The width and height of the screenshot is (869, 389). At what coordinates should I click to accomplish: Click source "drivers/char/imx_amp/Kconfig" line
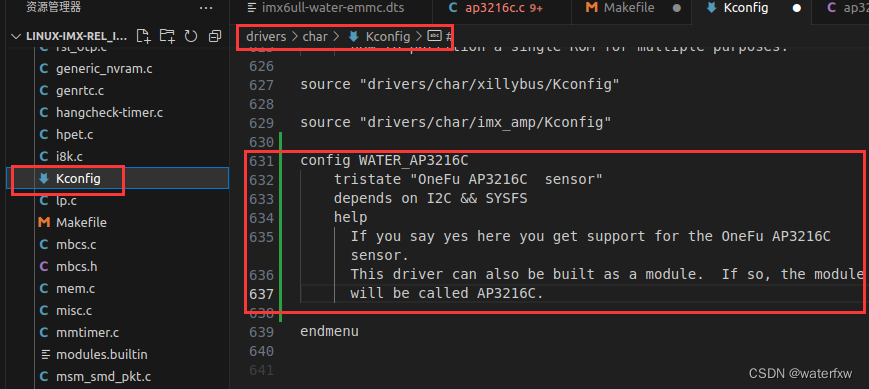coord(456,123)
